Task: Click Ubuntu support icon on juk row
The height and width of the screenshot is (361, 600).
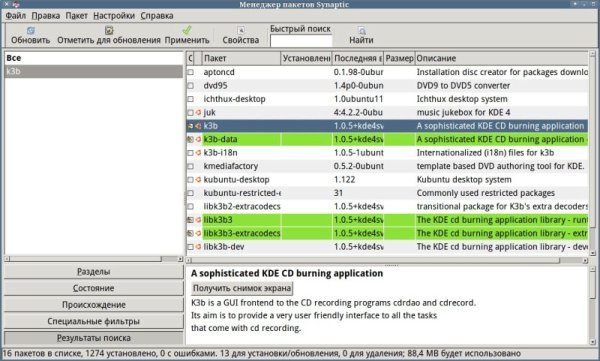Action: pos(198,113)
